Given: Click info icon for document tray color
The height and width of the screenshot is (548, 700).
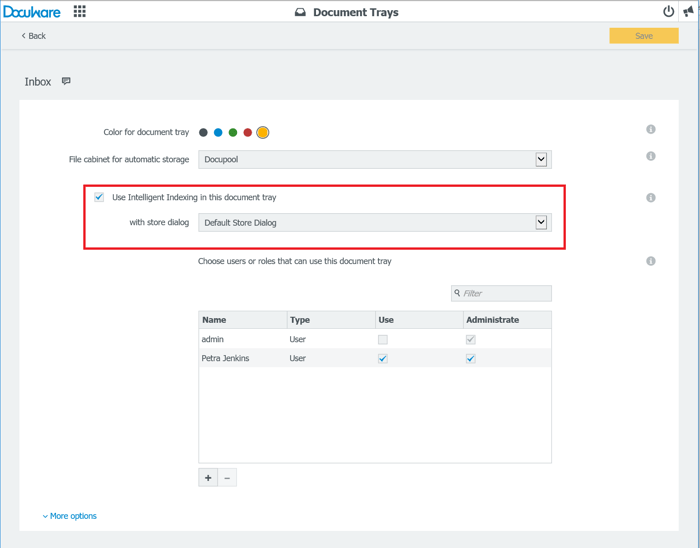Looking at the screenshot, I should [651, 130].
